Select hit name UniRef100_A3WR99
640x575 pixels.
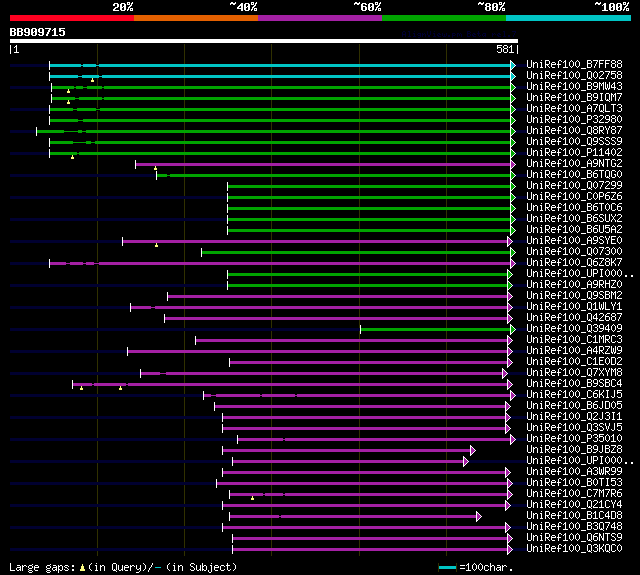click(x=574, y=472)
